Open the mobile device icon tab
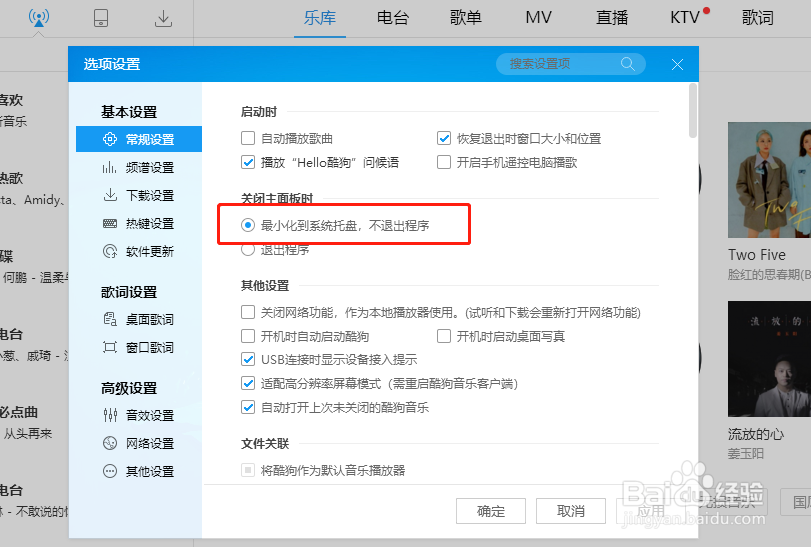 pyautogui.click(x=101, y=18)
